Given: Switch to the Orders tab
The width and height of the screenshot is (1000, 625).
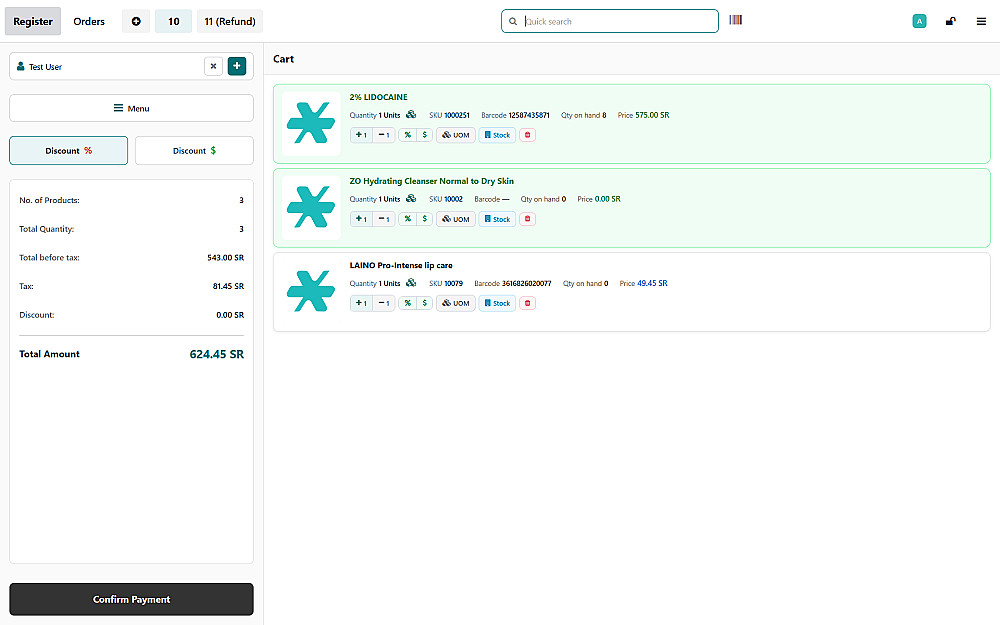Looking at the screenshot, I should point(89,21).
